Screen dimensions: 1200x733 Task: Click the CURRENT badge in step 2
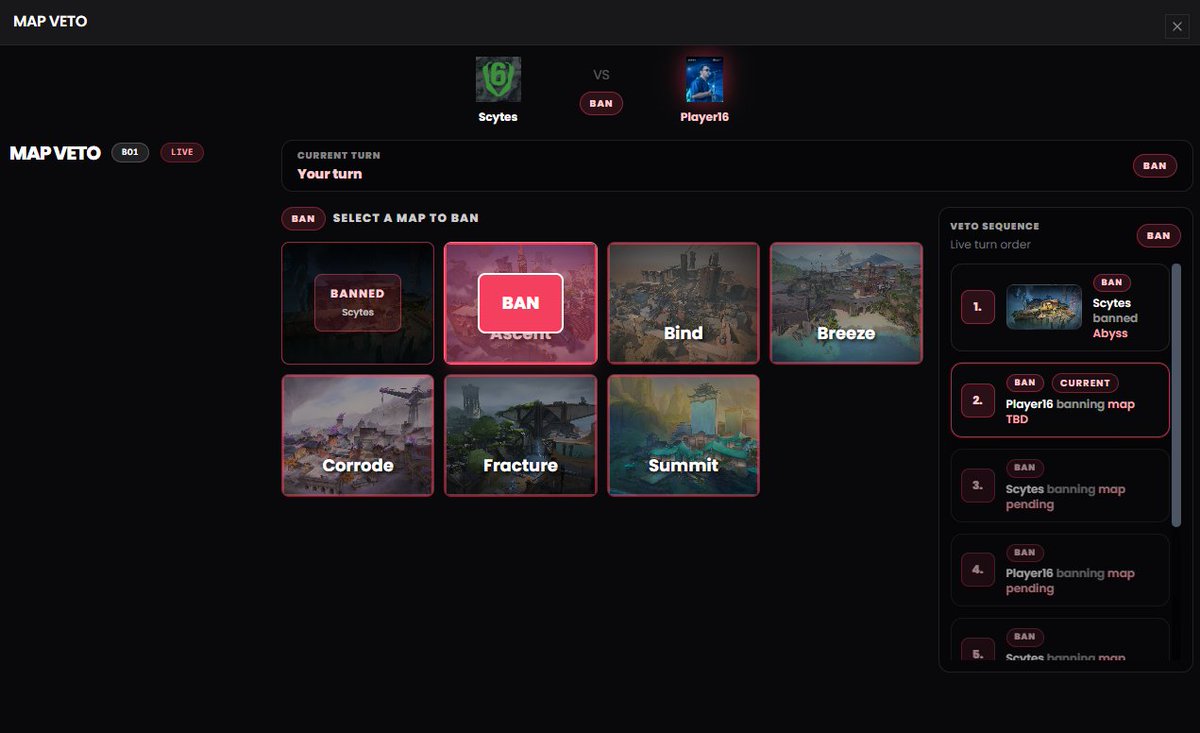point(1085,383)
